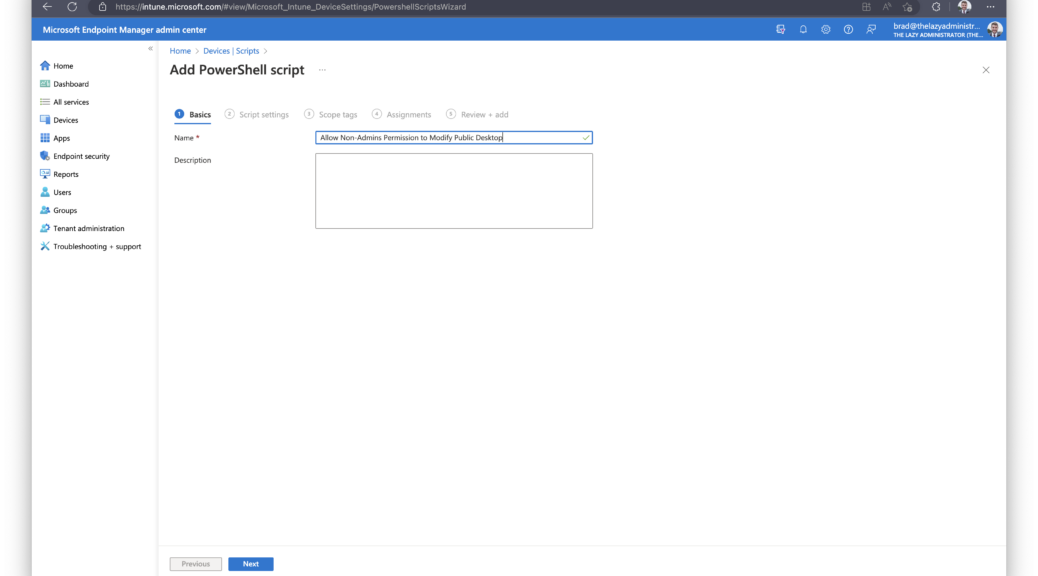This screenshot has height=576, width=1038.
Task: Click the browser address bar URL
Action: (291, 7)
